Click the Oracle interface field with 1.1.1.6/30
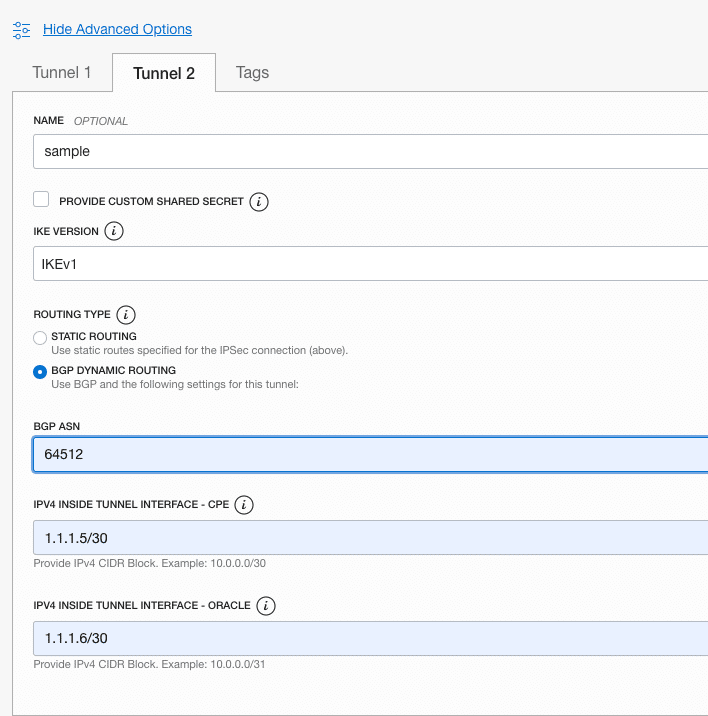Image resolution: width=708 pixels, height=716 pixels. coord(370,639)
